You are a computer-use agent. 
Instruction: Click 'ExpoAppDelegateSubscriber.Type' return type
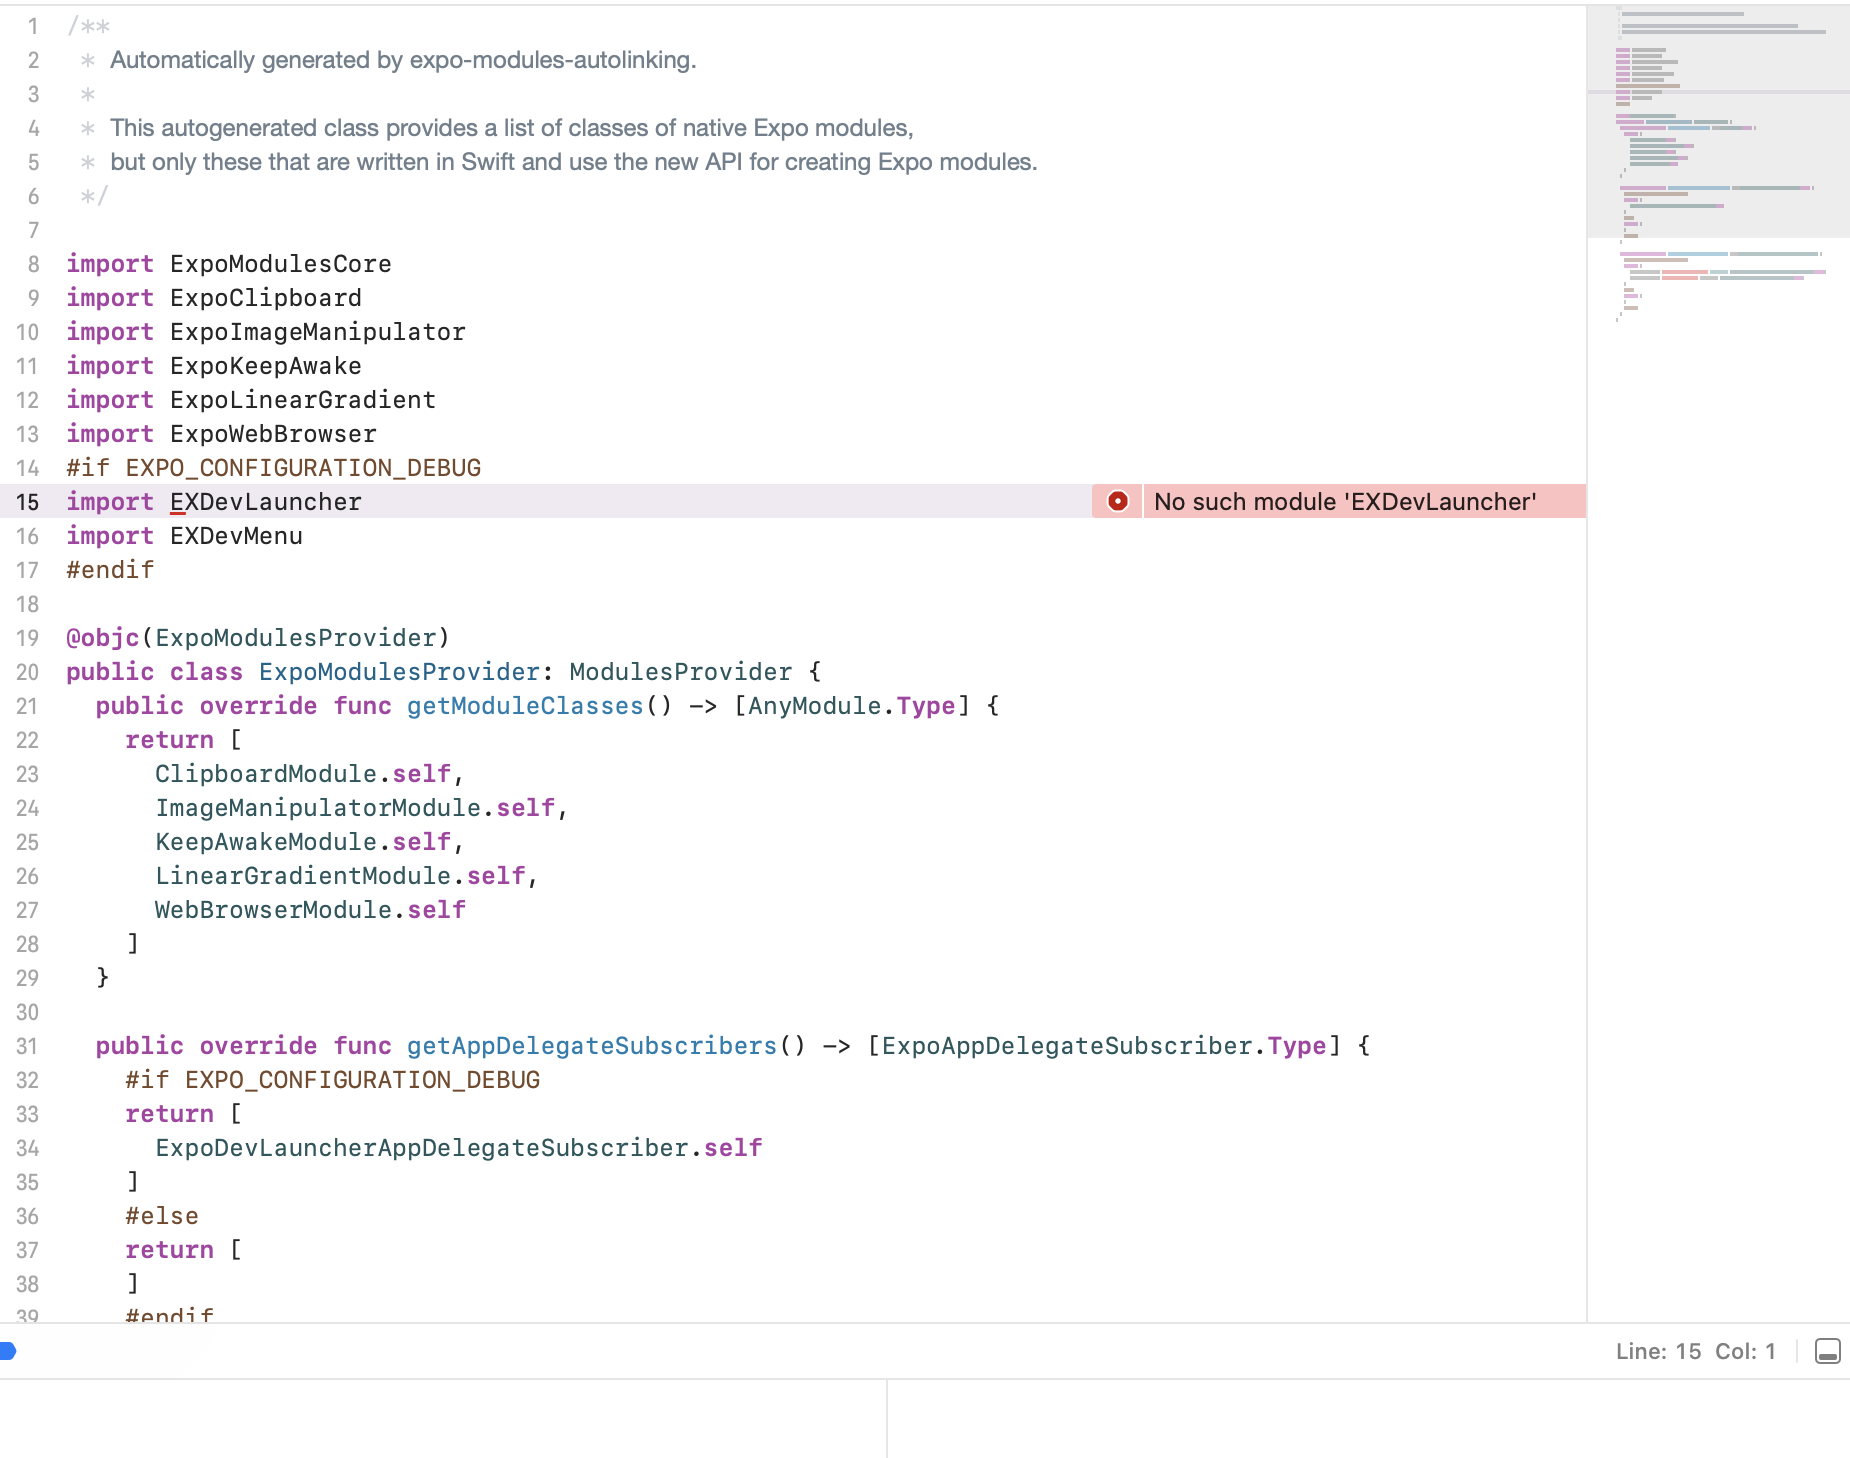coord(1104,1046)
